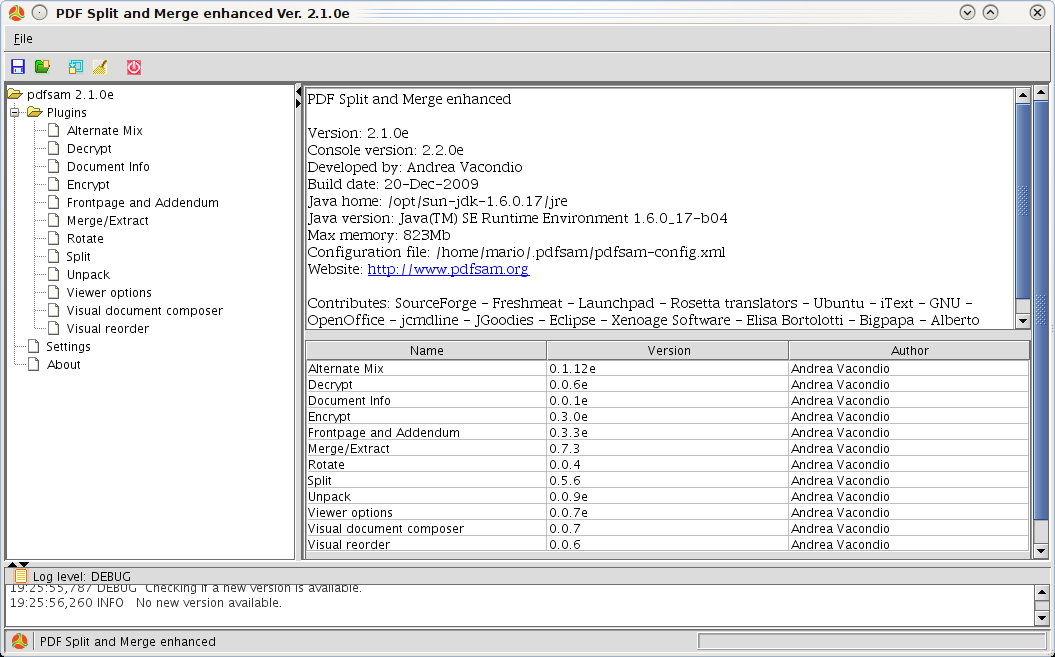Select Encrypt in the plugins tree
Image resolution: width=1055 pixels, height=657 pixels.
pos(87,184)
